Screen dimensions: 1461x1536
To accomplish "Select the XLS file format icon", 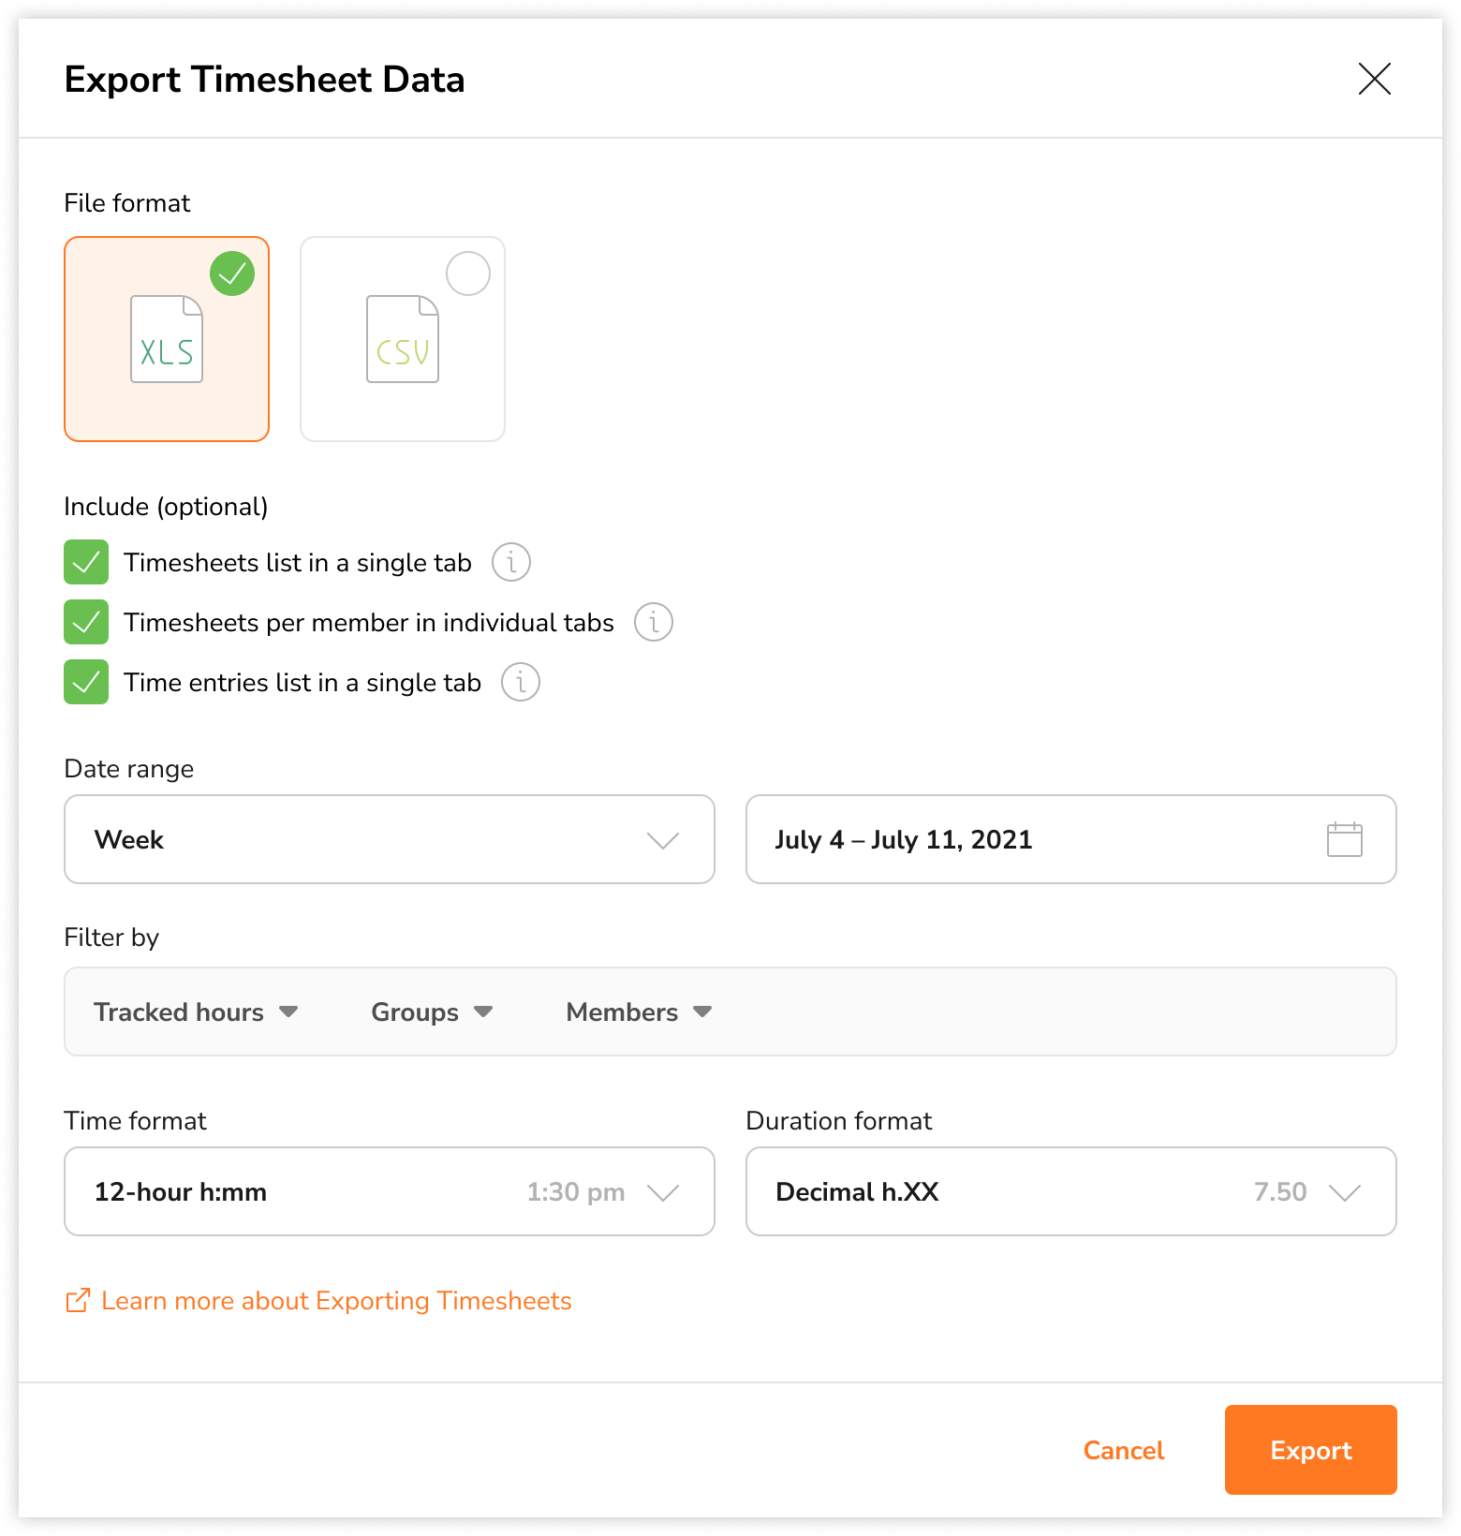I will tap(166, 339).
